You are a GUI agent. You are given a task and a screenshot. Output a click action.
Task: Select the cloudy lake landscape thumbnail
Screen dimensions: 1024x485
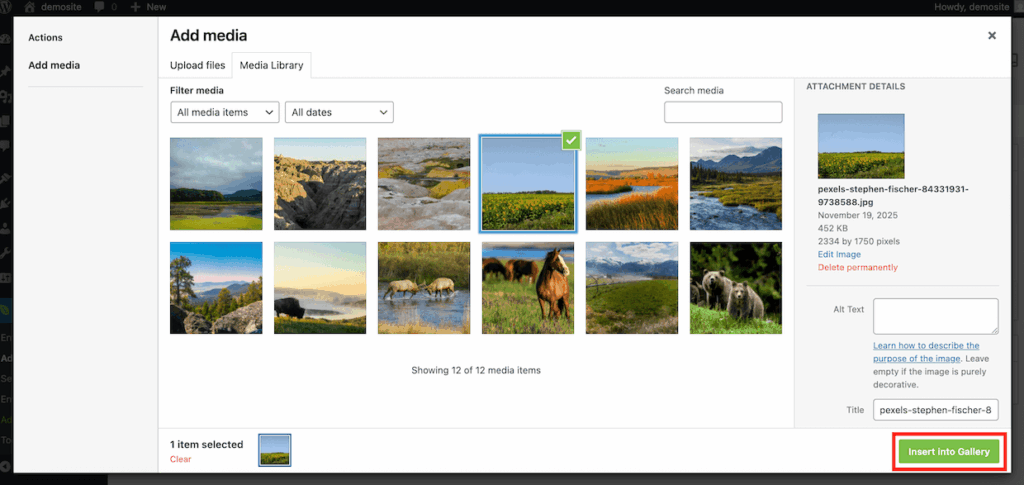tap(216, 183)
